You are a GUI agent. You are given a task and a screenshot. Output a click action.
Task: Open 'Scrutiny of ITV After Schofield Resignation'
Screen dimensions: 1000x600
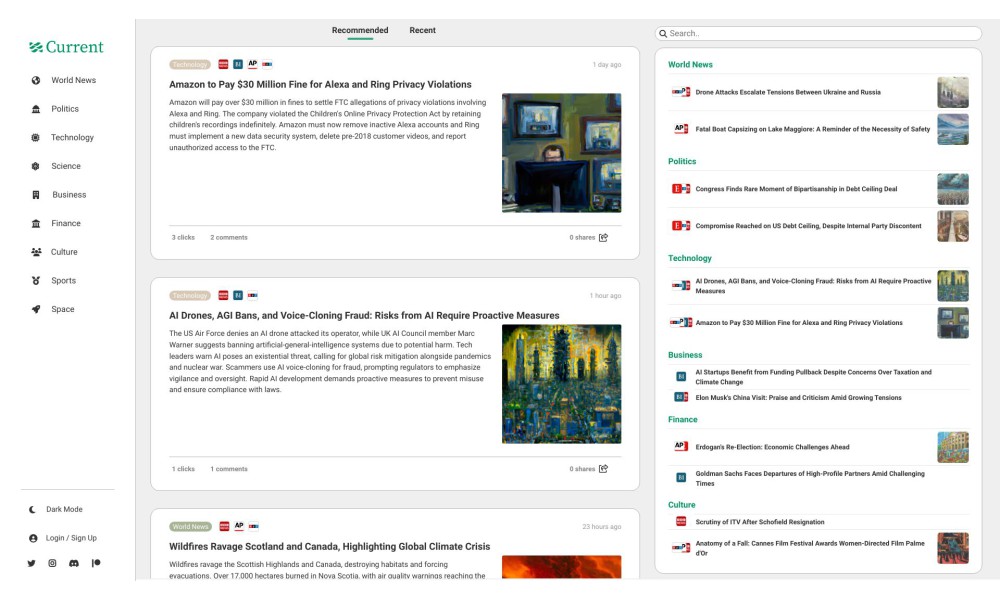pyautogui.click(x=760, y=522)
